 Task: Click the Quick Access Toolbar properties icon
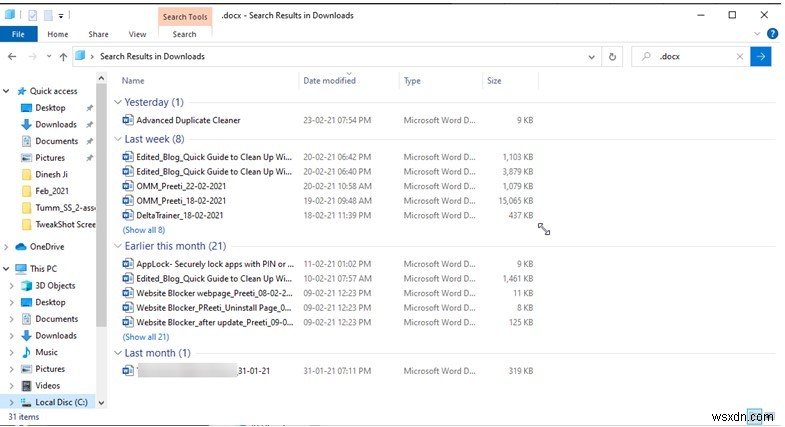tap(33, 16)
